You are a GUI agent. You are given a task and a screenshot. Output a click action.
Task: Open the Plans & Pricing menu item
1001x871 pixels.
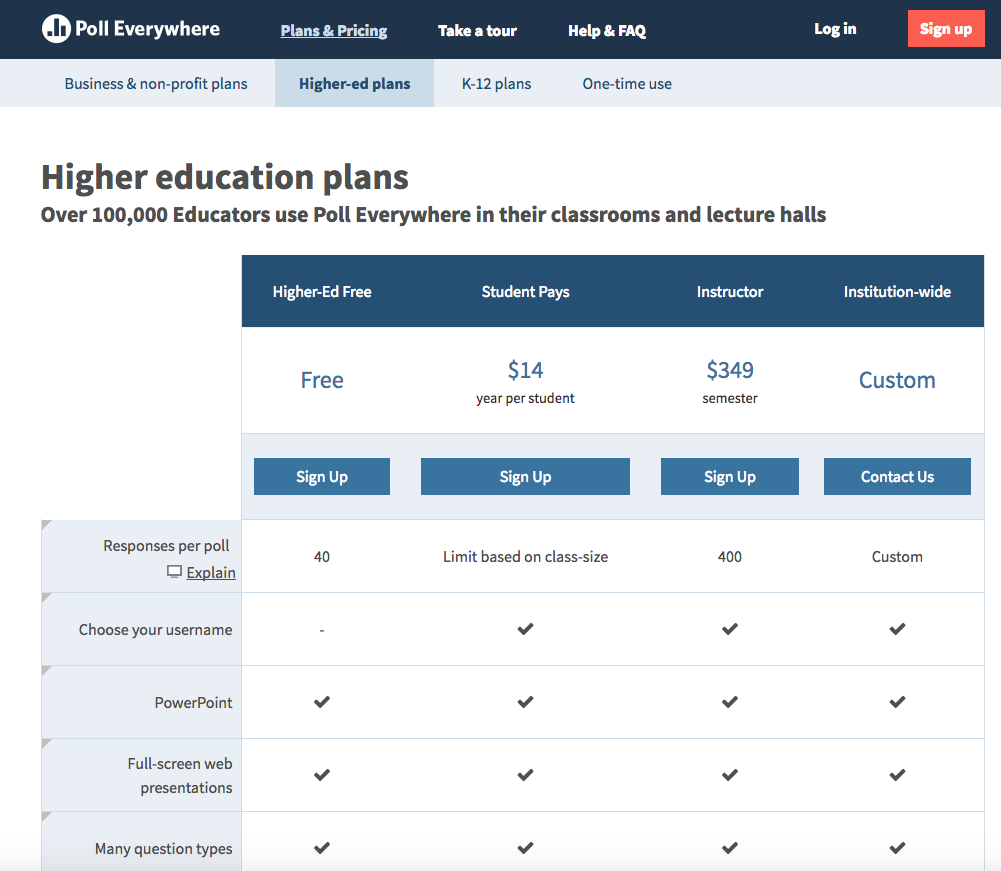point(334,31)
